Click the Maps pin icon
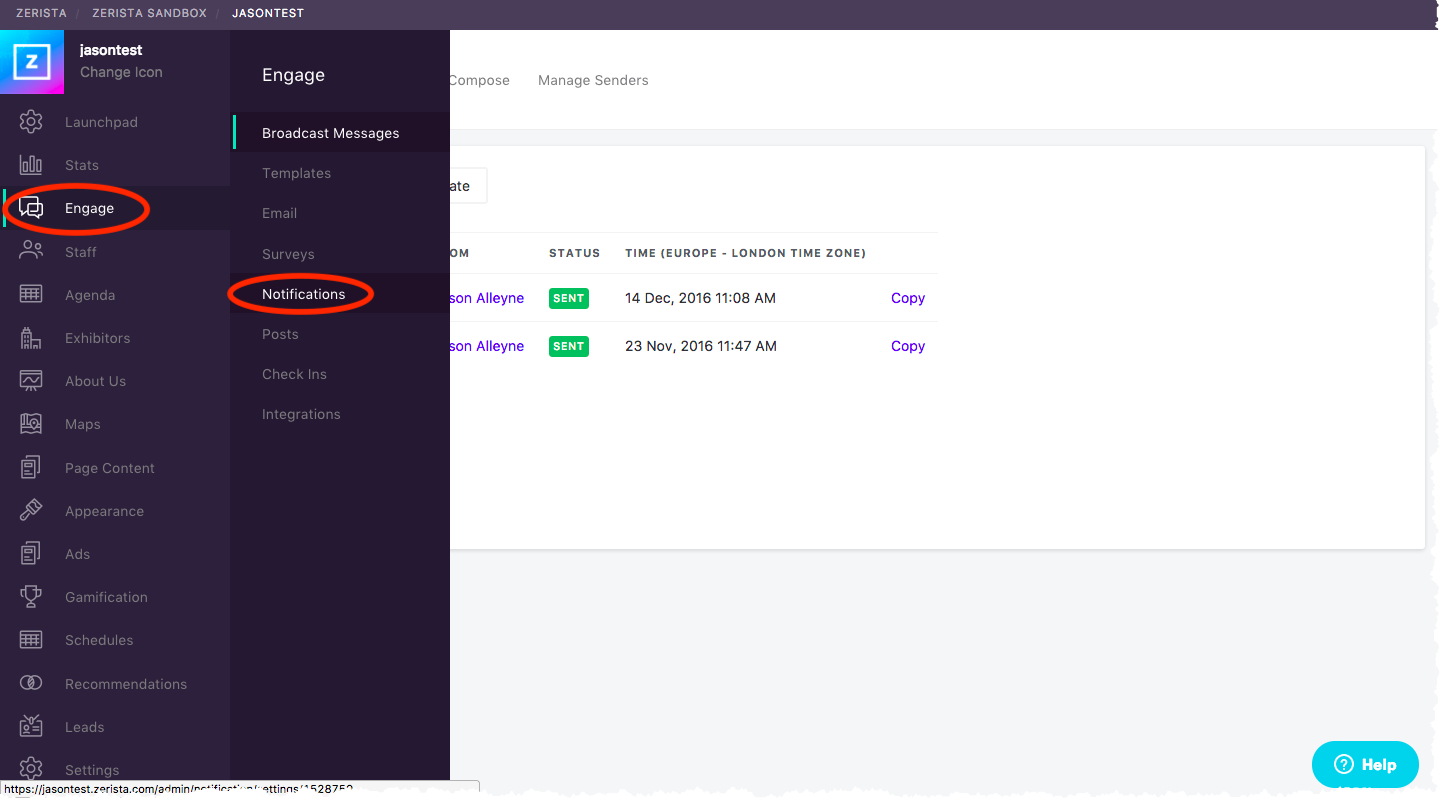1440x798 pixels. [x=31, y=424]
